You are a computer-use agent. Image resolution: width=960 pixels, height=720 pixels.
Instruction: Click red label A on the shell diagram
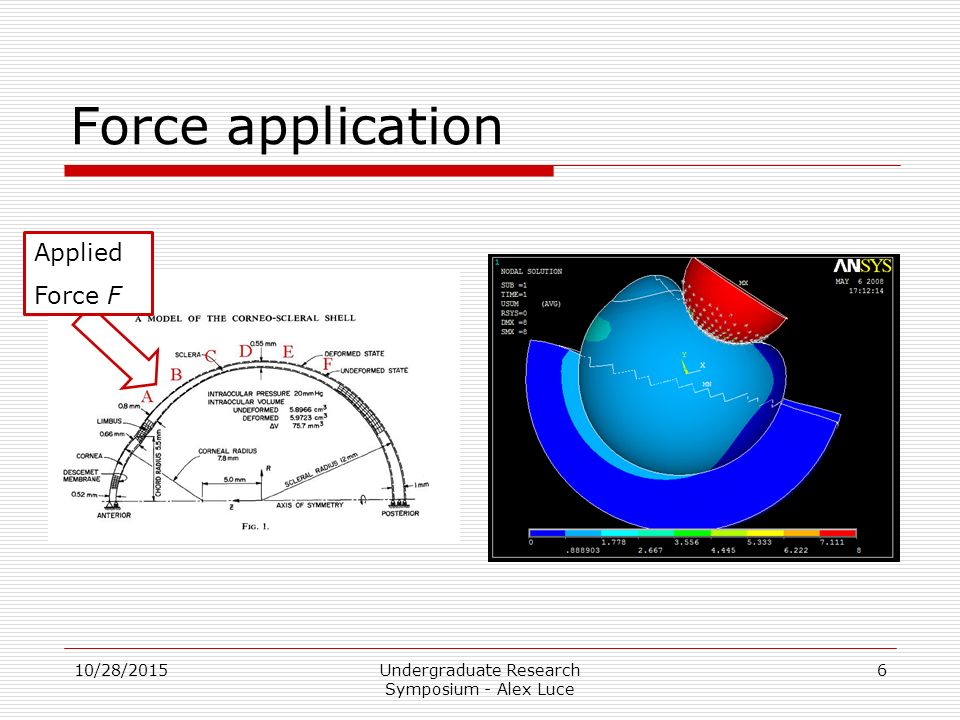(x=147, y=397)
